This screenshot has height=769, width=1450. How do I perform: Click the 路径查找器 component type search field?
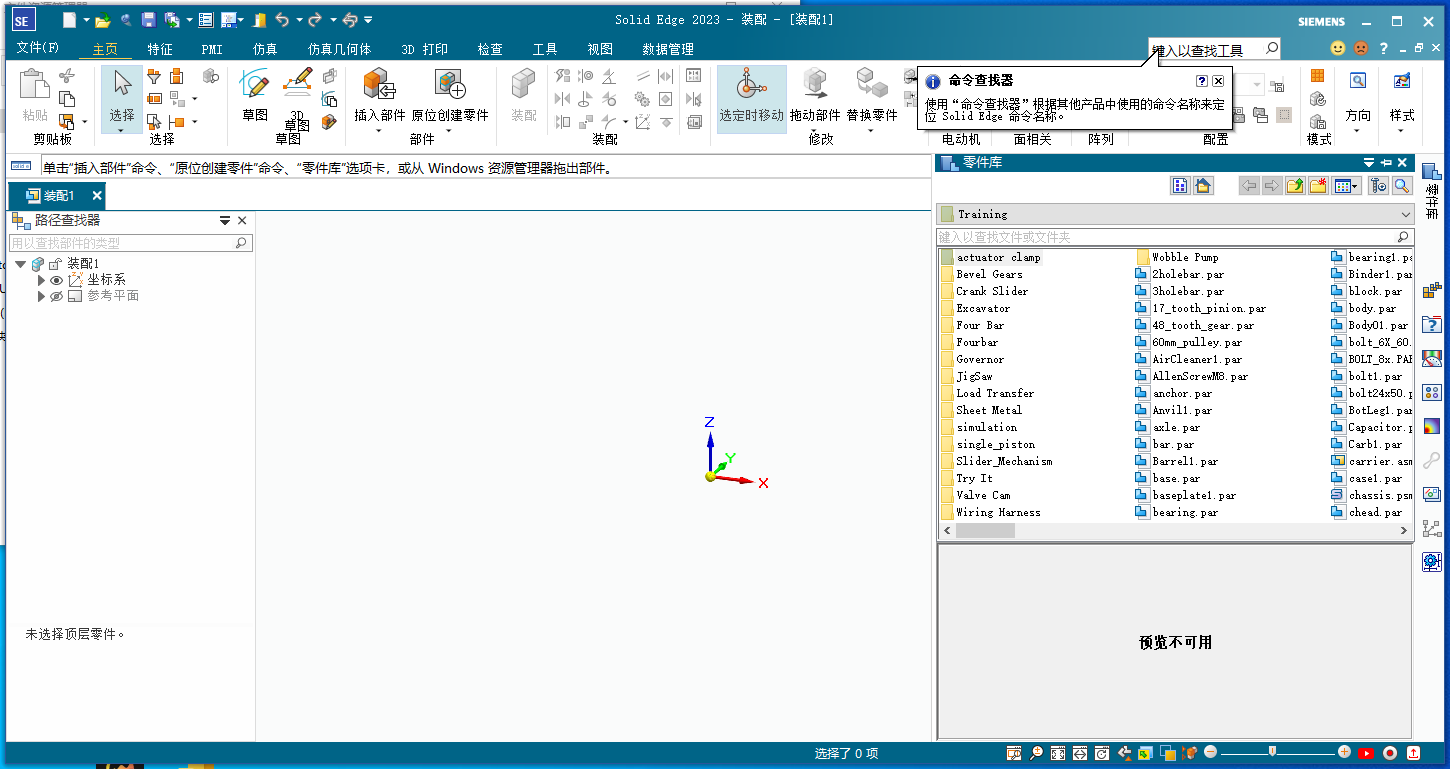click(x=130, y=243)
